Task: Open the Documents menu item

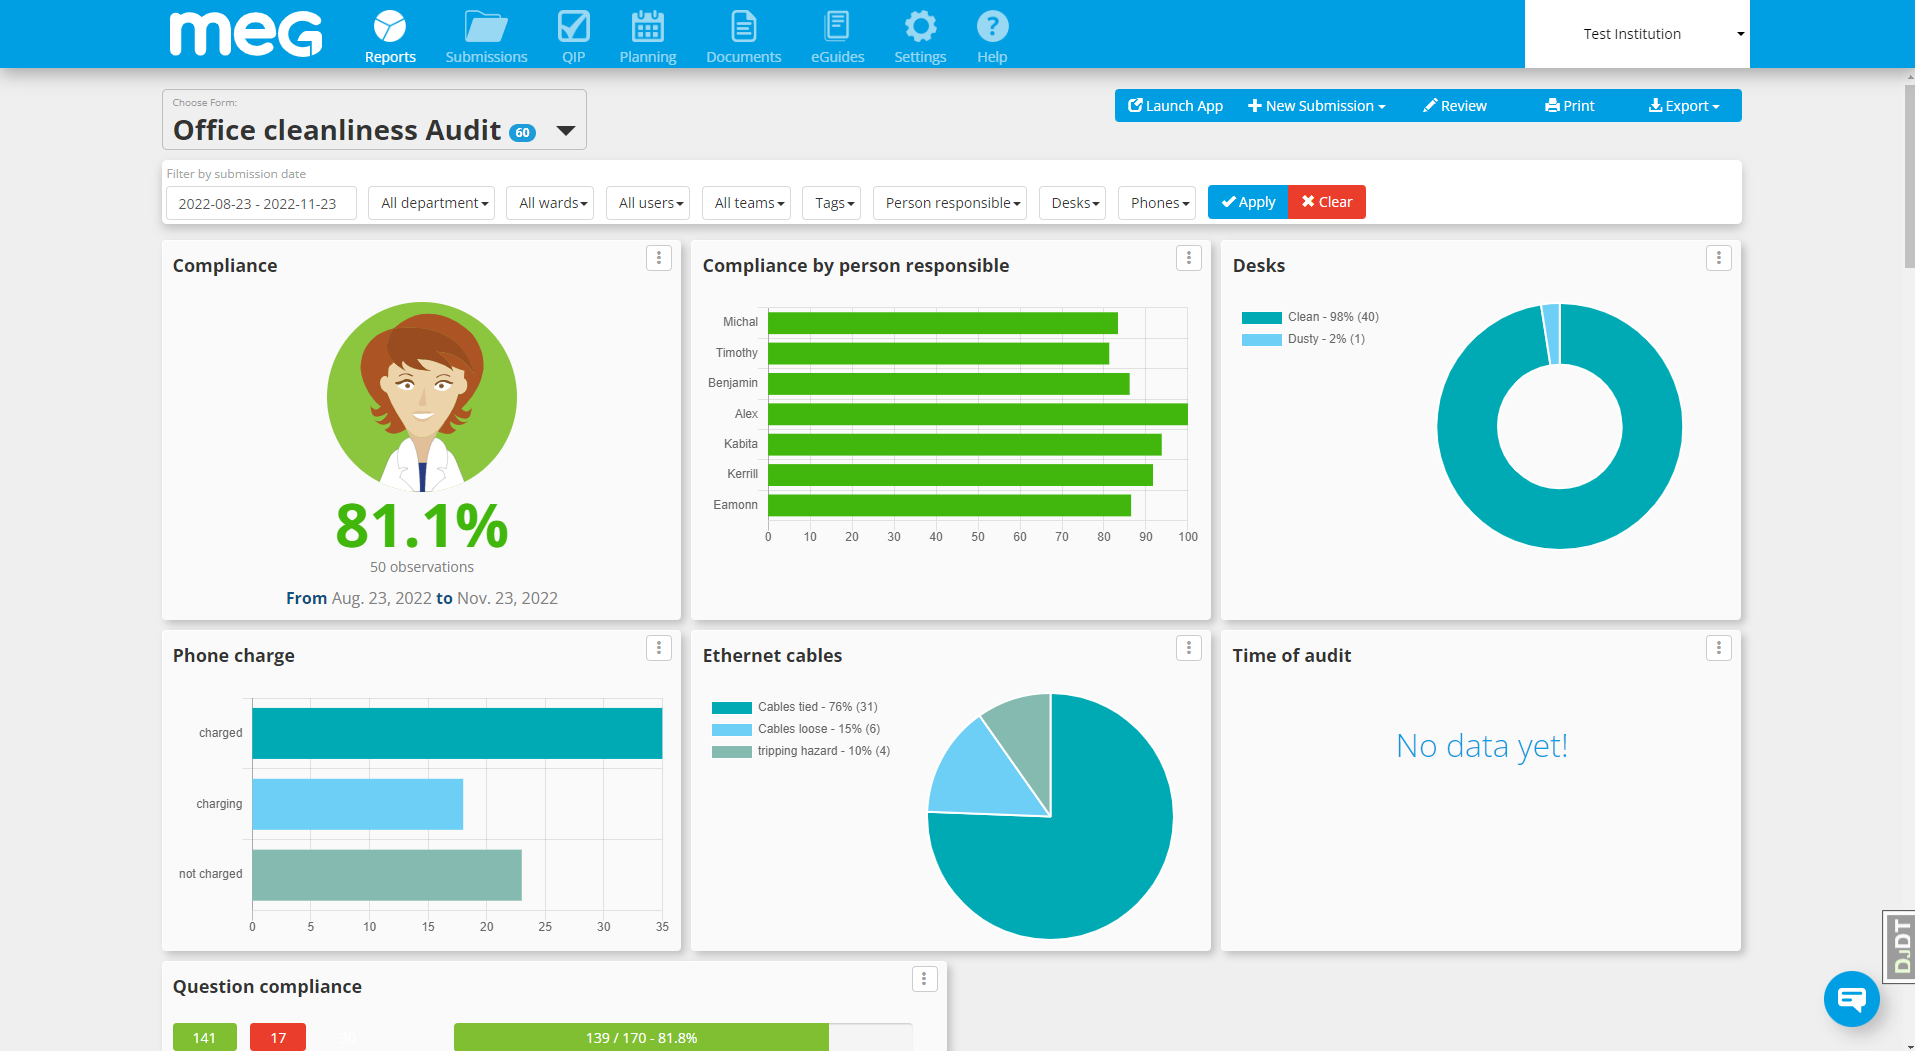Action: pyautogui.click(x=743, y=36)
